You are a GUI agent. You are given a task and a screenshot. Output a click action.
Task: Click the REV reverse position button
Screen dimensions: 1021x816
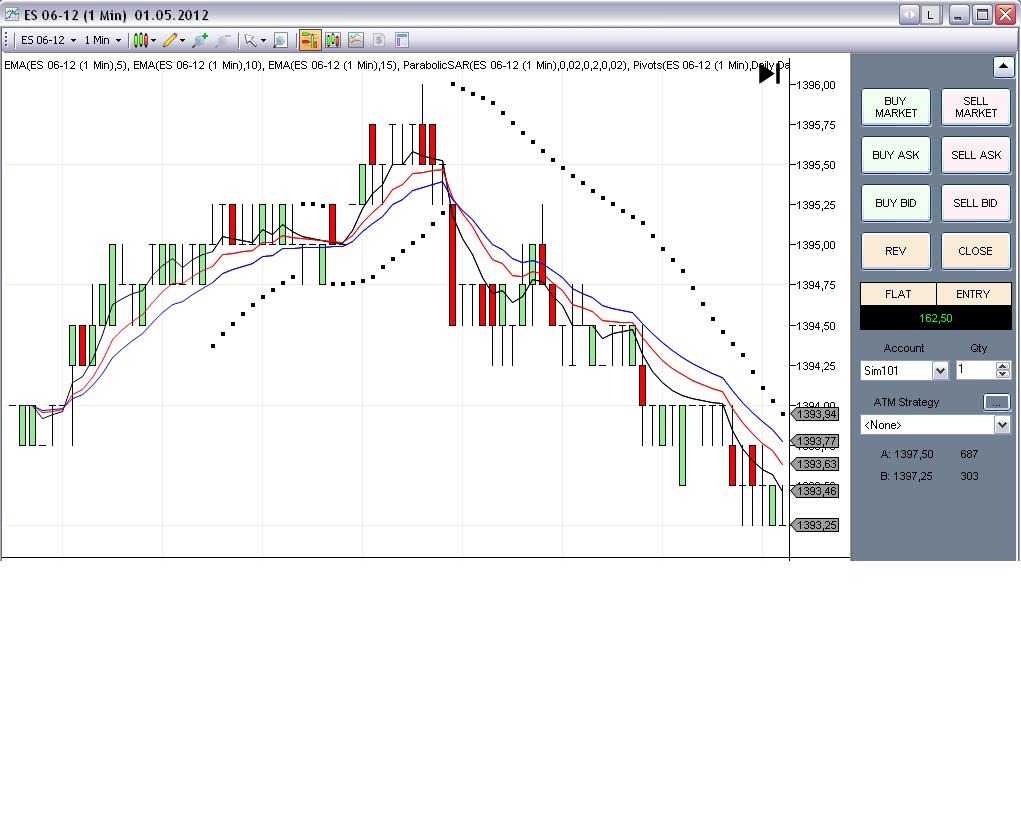896,251
